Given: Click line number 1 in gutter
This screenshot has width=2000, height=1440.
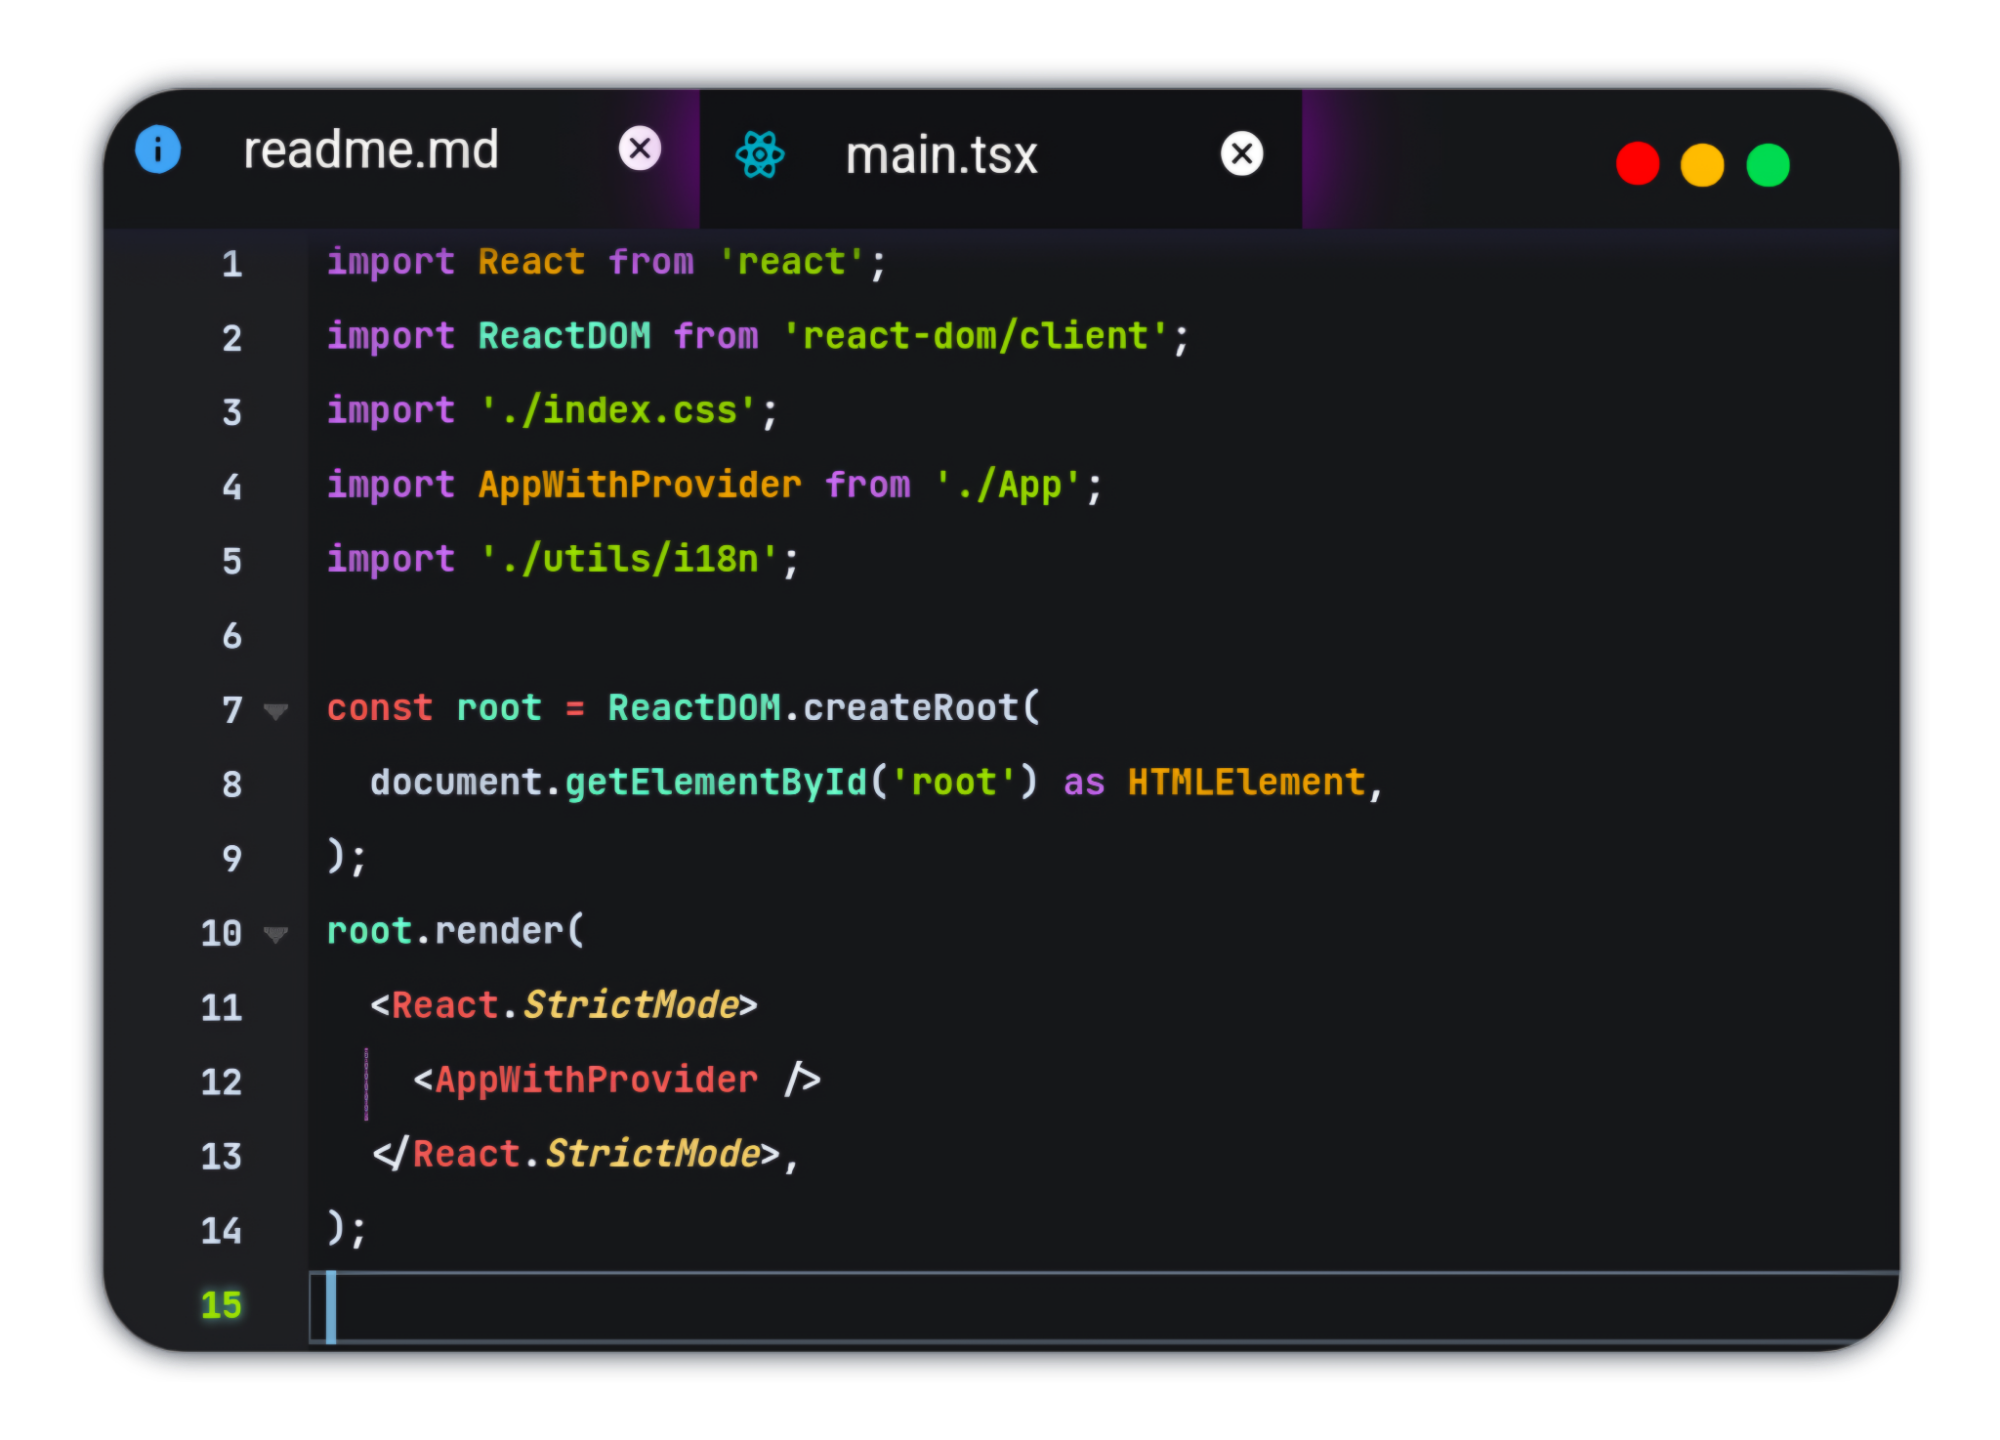Looking at the screenshot, I should 232,264.
